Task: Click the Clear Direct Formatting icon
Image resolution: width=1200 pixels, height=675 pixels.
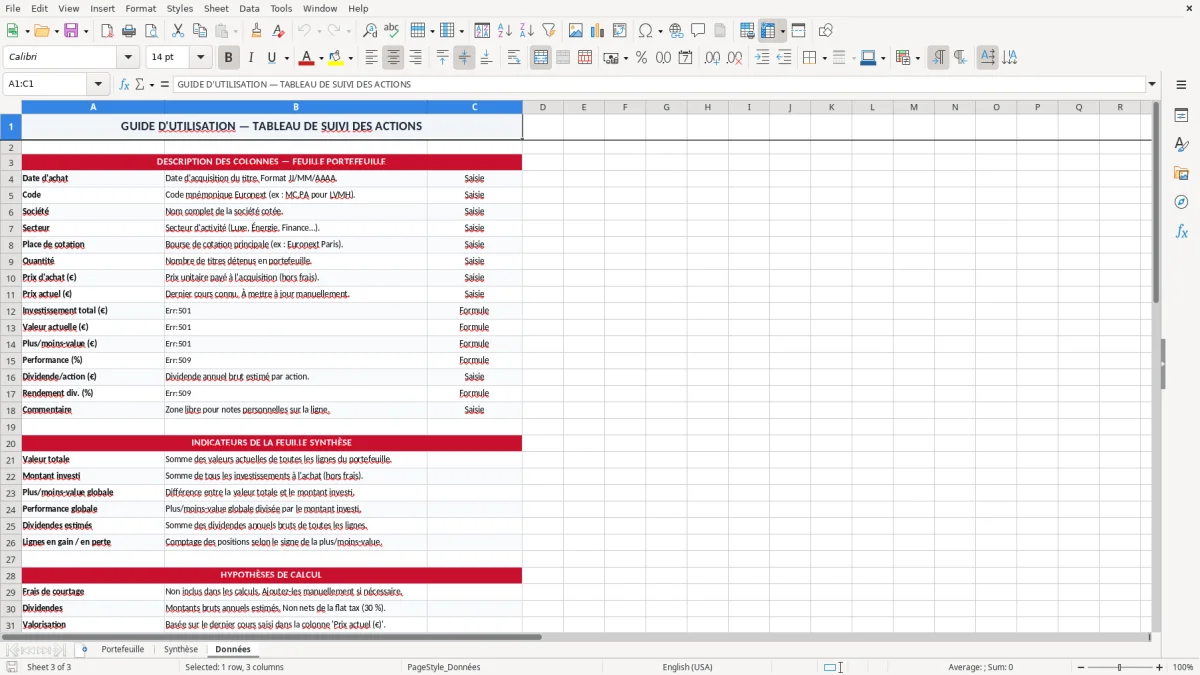Action: [277, 31]
